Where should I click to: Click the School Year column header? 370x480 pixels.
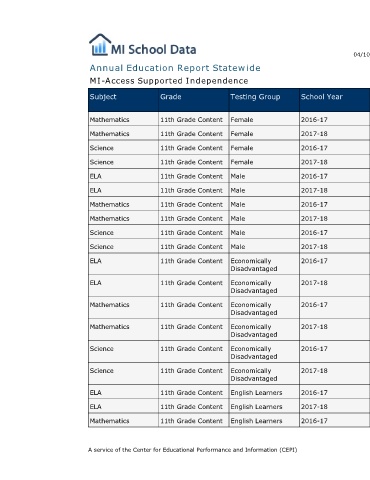point(322,97)
